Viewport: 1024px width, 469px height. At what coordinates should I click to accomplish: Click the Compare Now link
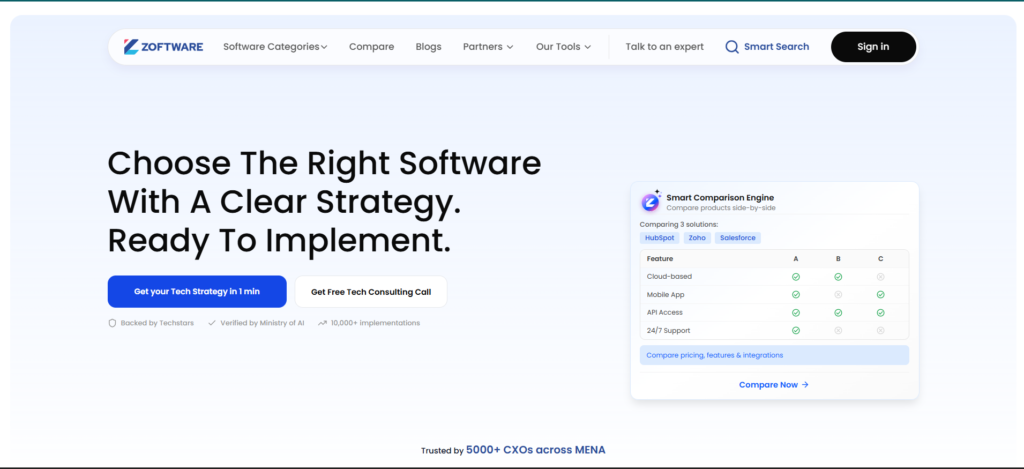click(x=774, y=385)
